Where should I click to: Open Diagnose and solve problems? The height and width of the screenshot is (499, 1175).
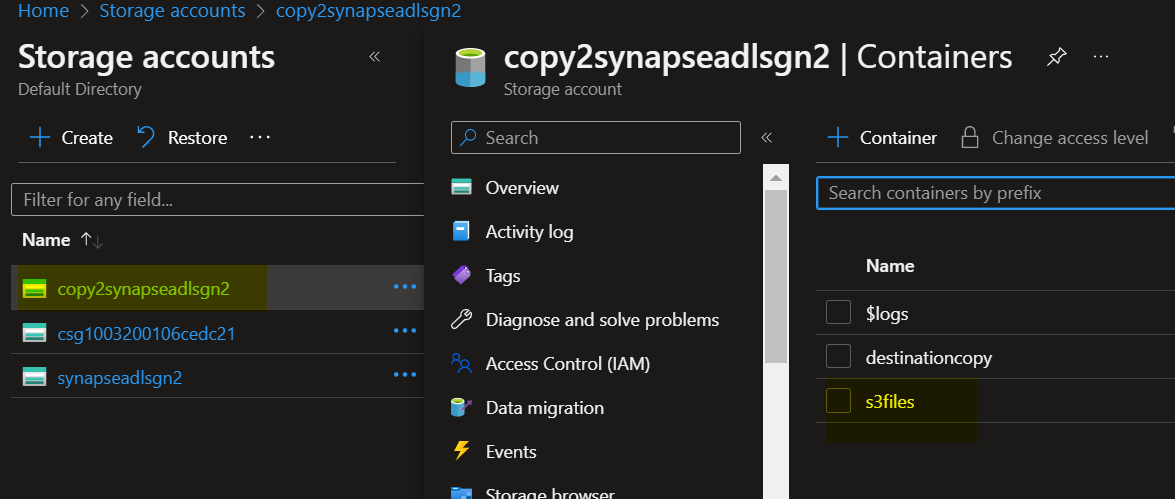coord(602,320)
